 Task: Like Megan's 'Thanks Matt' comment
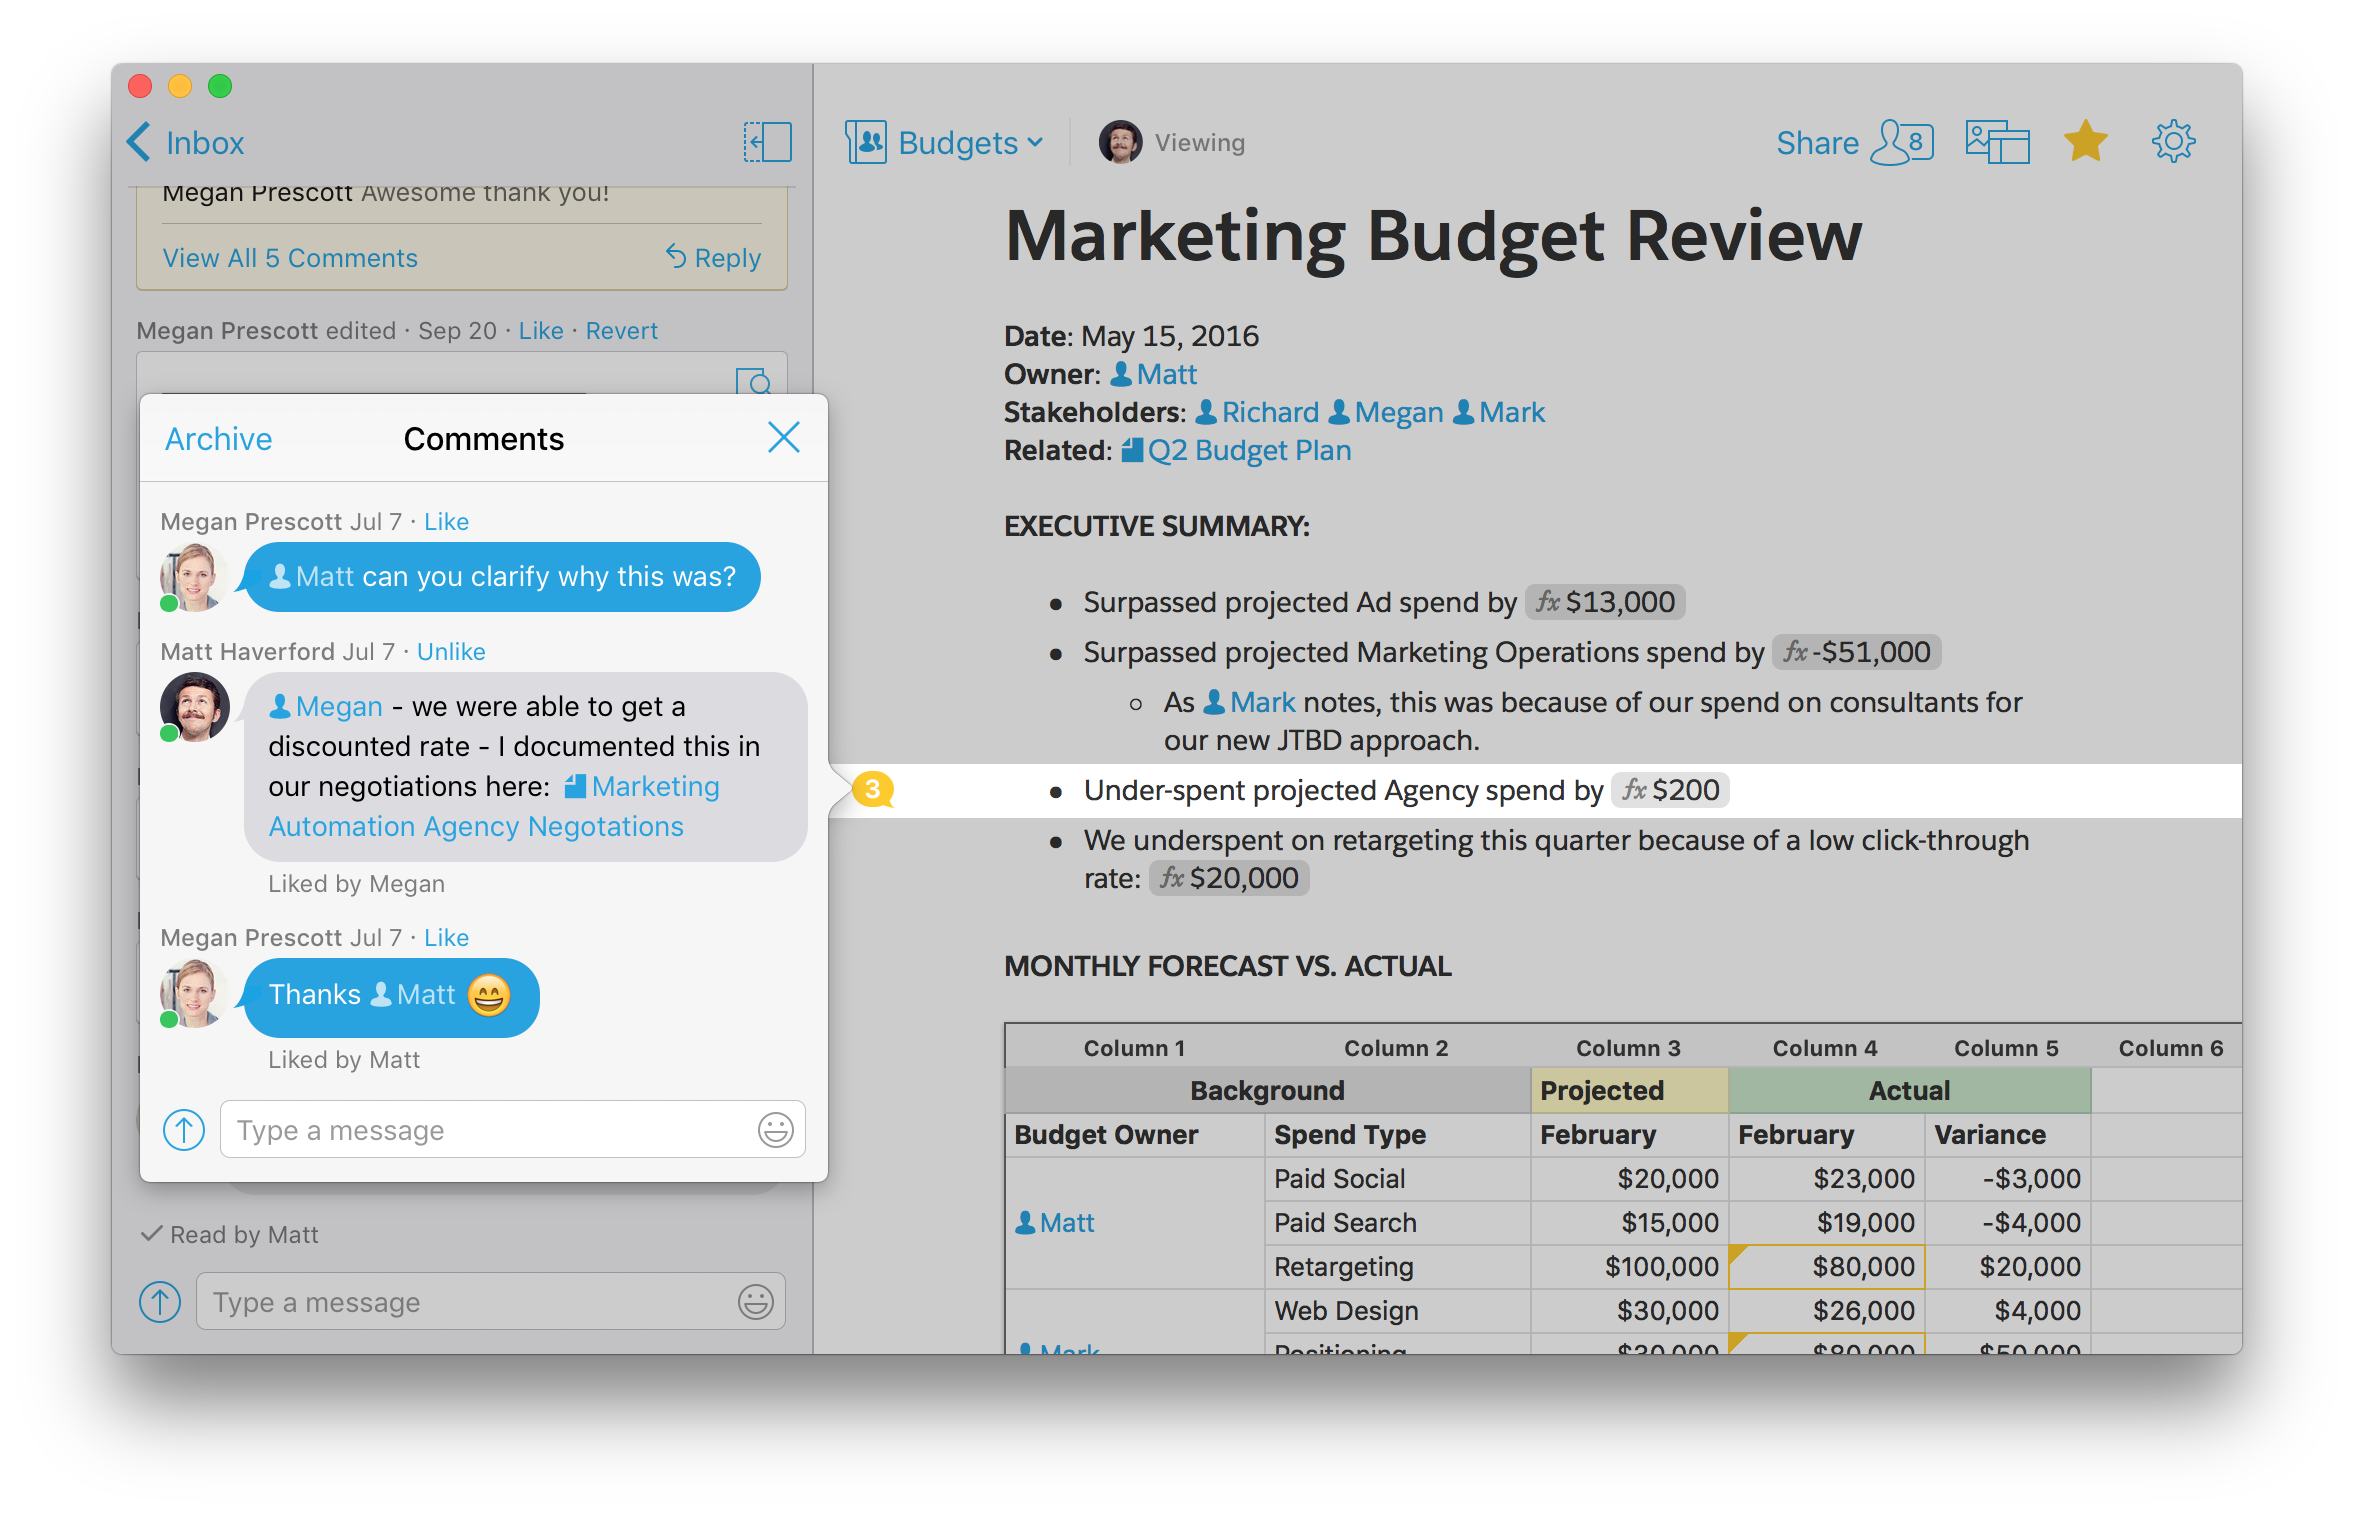pyautogui.click(x=446, y=938)
